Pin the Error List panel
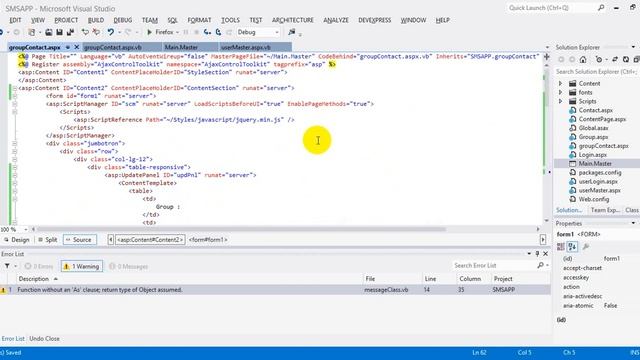Image resolution: width=640 pixels, height=360 pixels. coord(538,254)
